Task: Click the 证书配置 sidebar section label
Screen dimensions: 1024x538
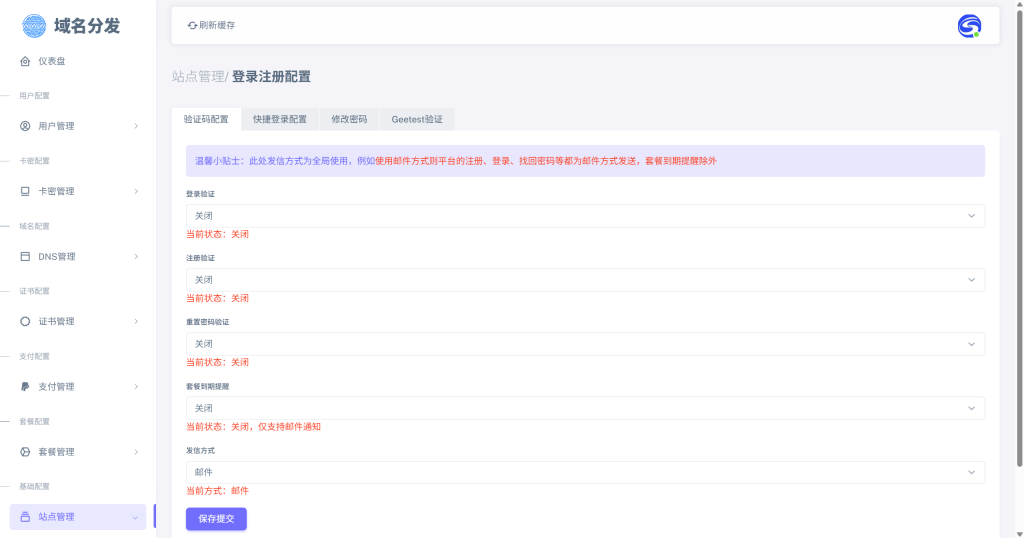Action: pos(34,291)
